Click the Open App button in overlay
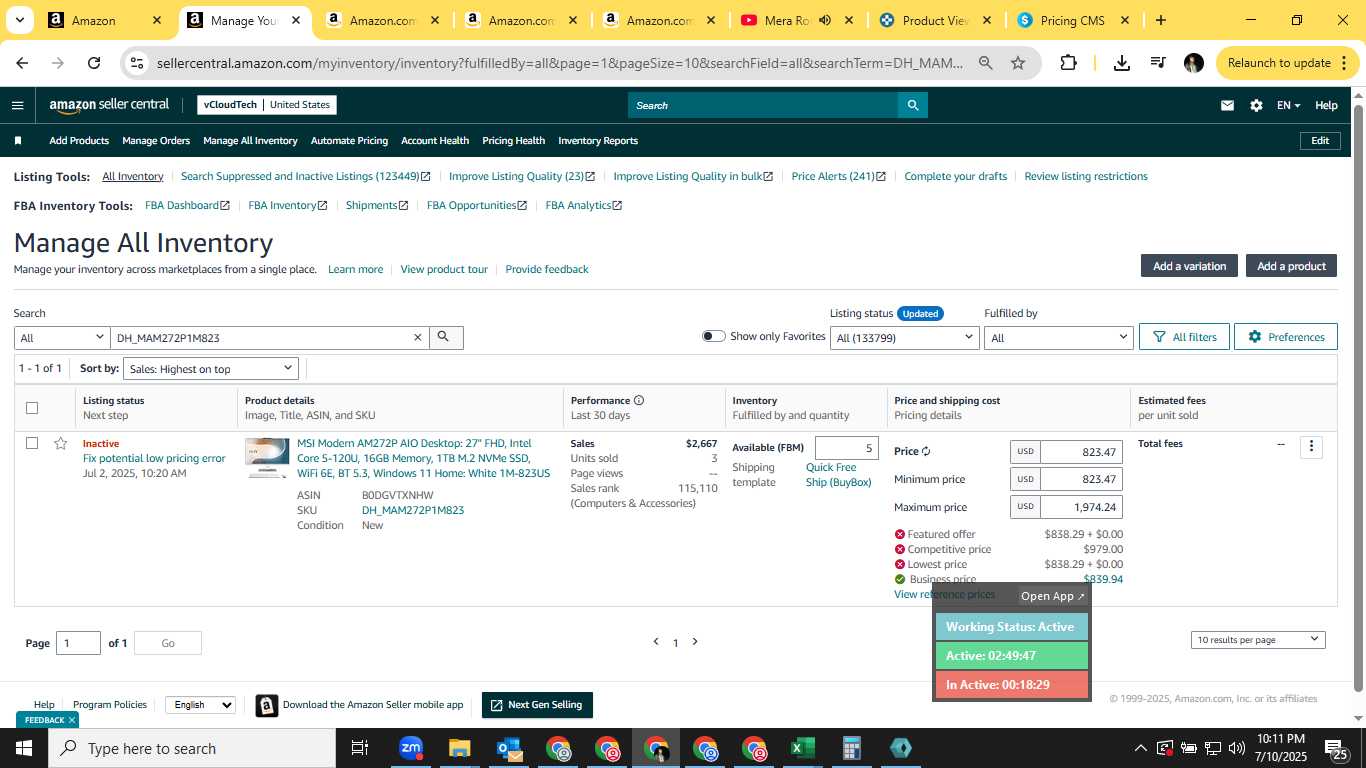Viewport: 1366px width, 768px height. click(x=1052, y=596)
